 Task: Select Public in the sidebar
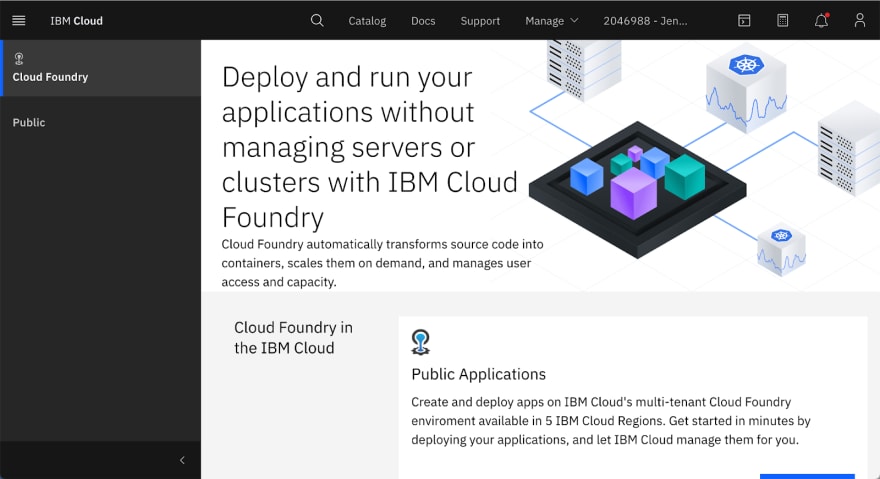(x=29, y=122)
